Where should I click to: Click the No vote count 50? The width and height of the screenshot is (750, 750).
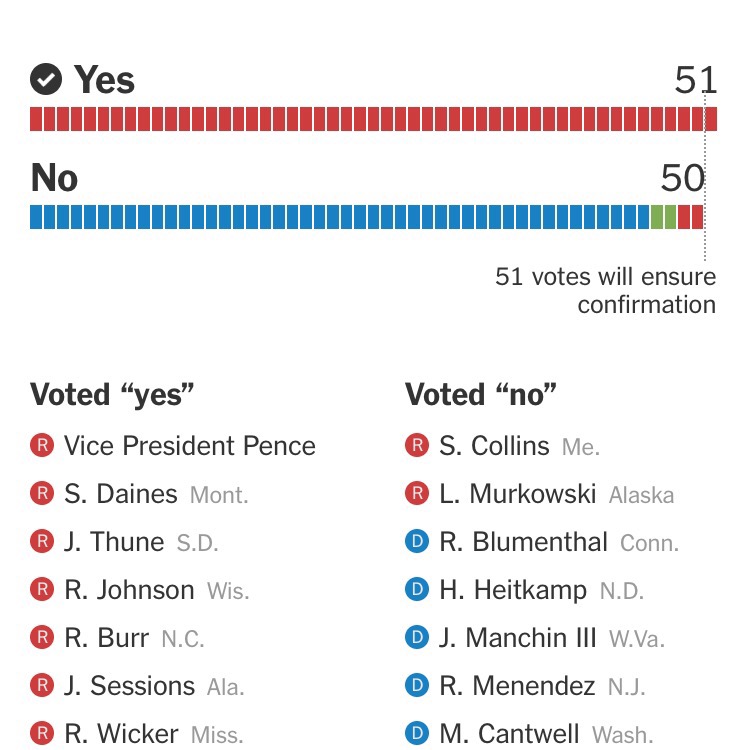[x=683, y=178]
